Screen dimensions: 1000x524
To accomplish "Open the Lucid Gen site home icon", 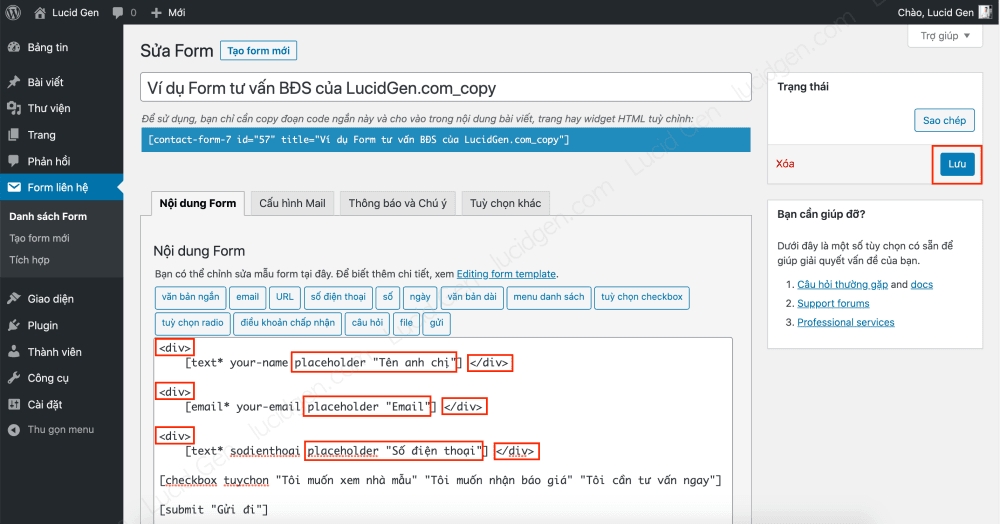I will click(40, 13).
